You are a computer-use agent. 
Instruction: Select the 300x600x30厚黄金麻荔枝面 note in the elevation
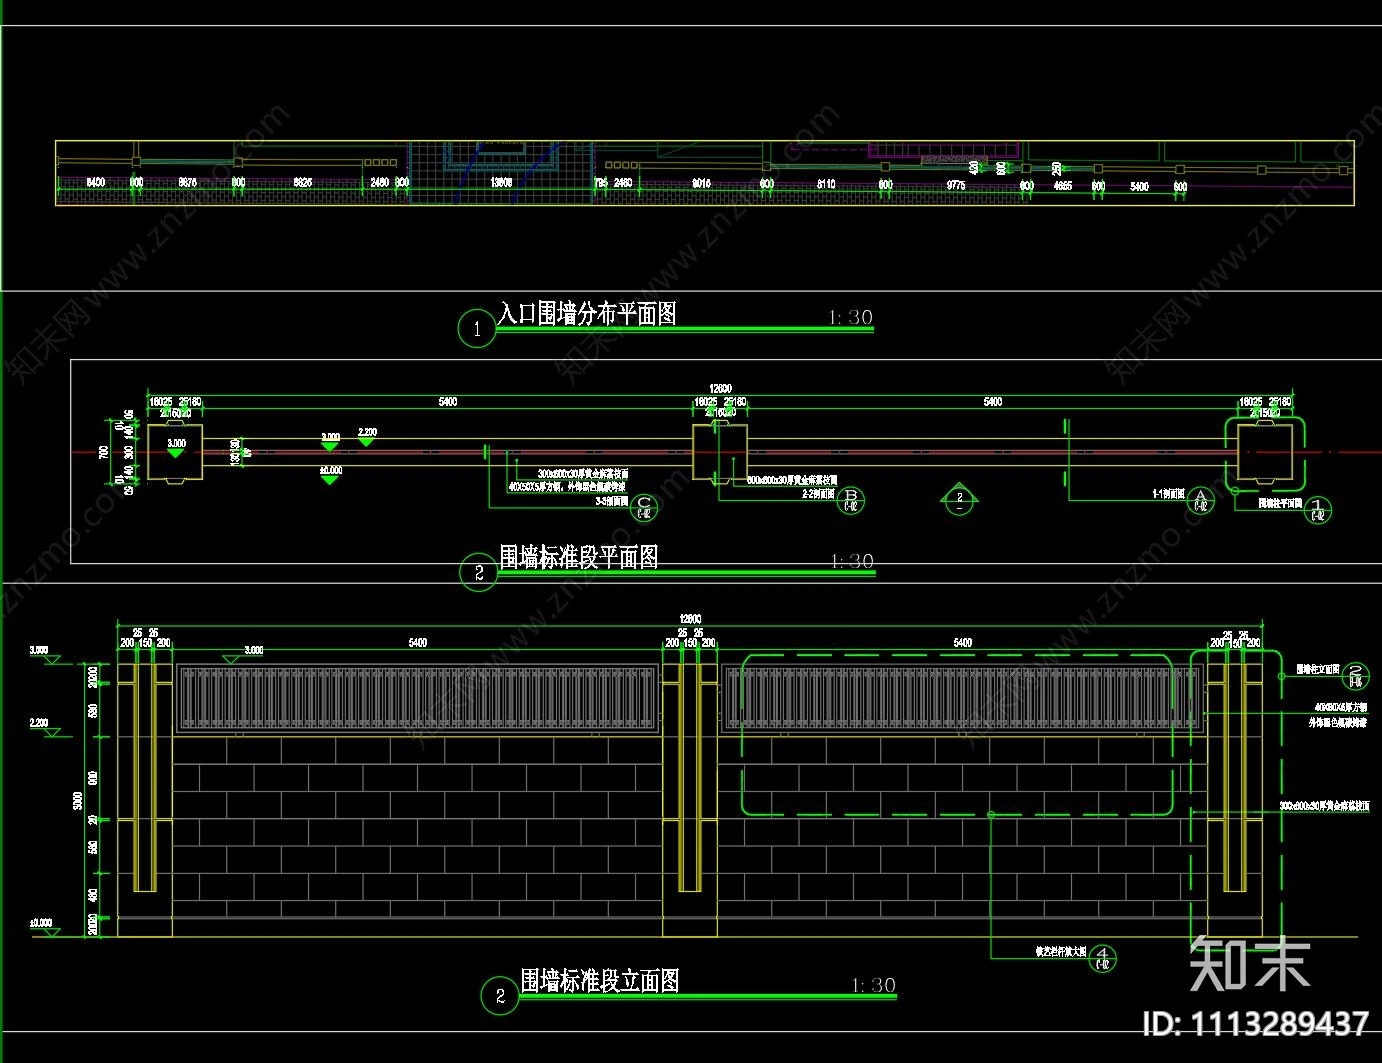pos(1325,806)
